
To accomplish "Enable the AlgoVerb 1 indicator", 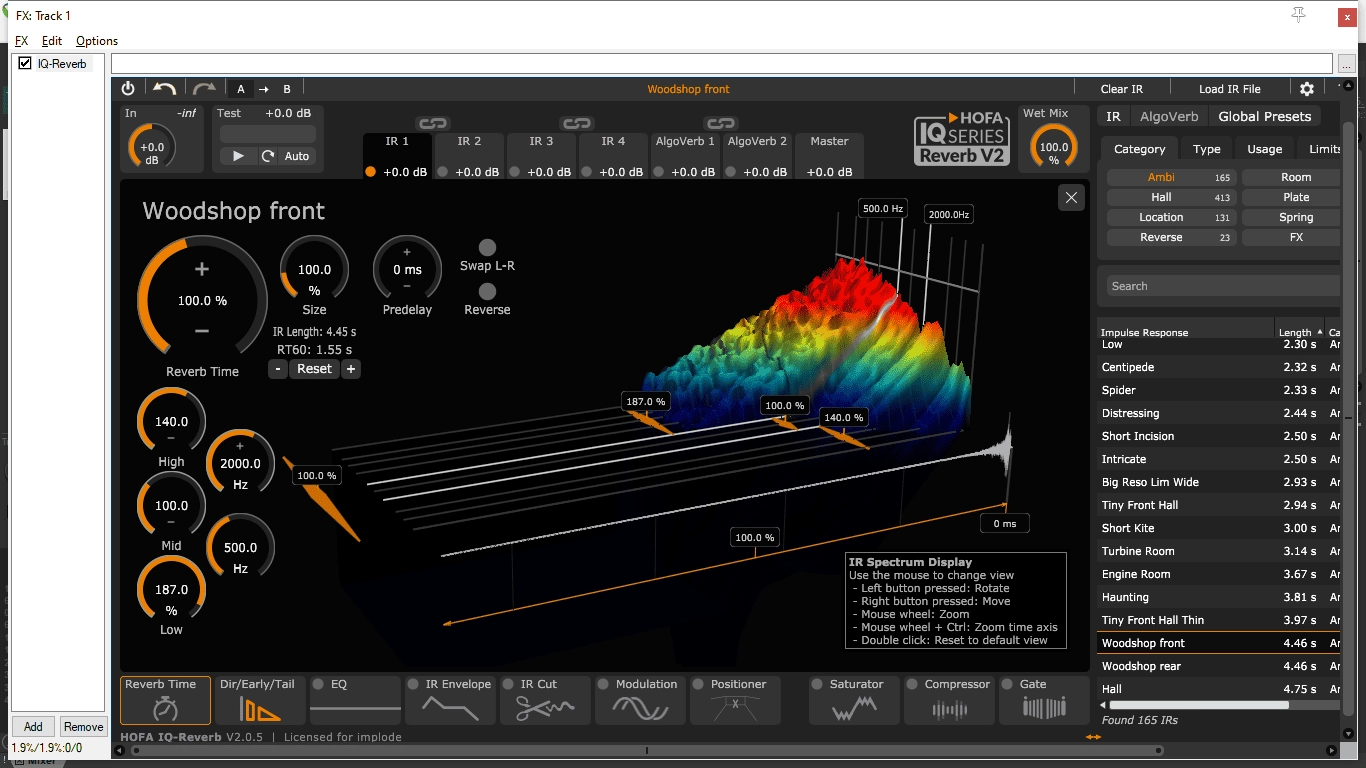I will point(659,172).
